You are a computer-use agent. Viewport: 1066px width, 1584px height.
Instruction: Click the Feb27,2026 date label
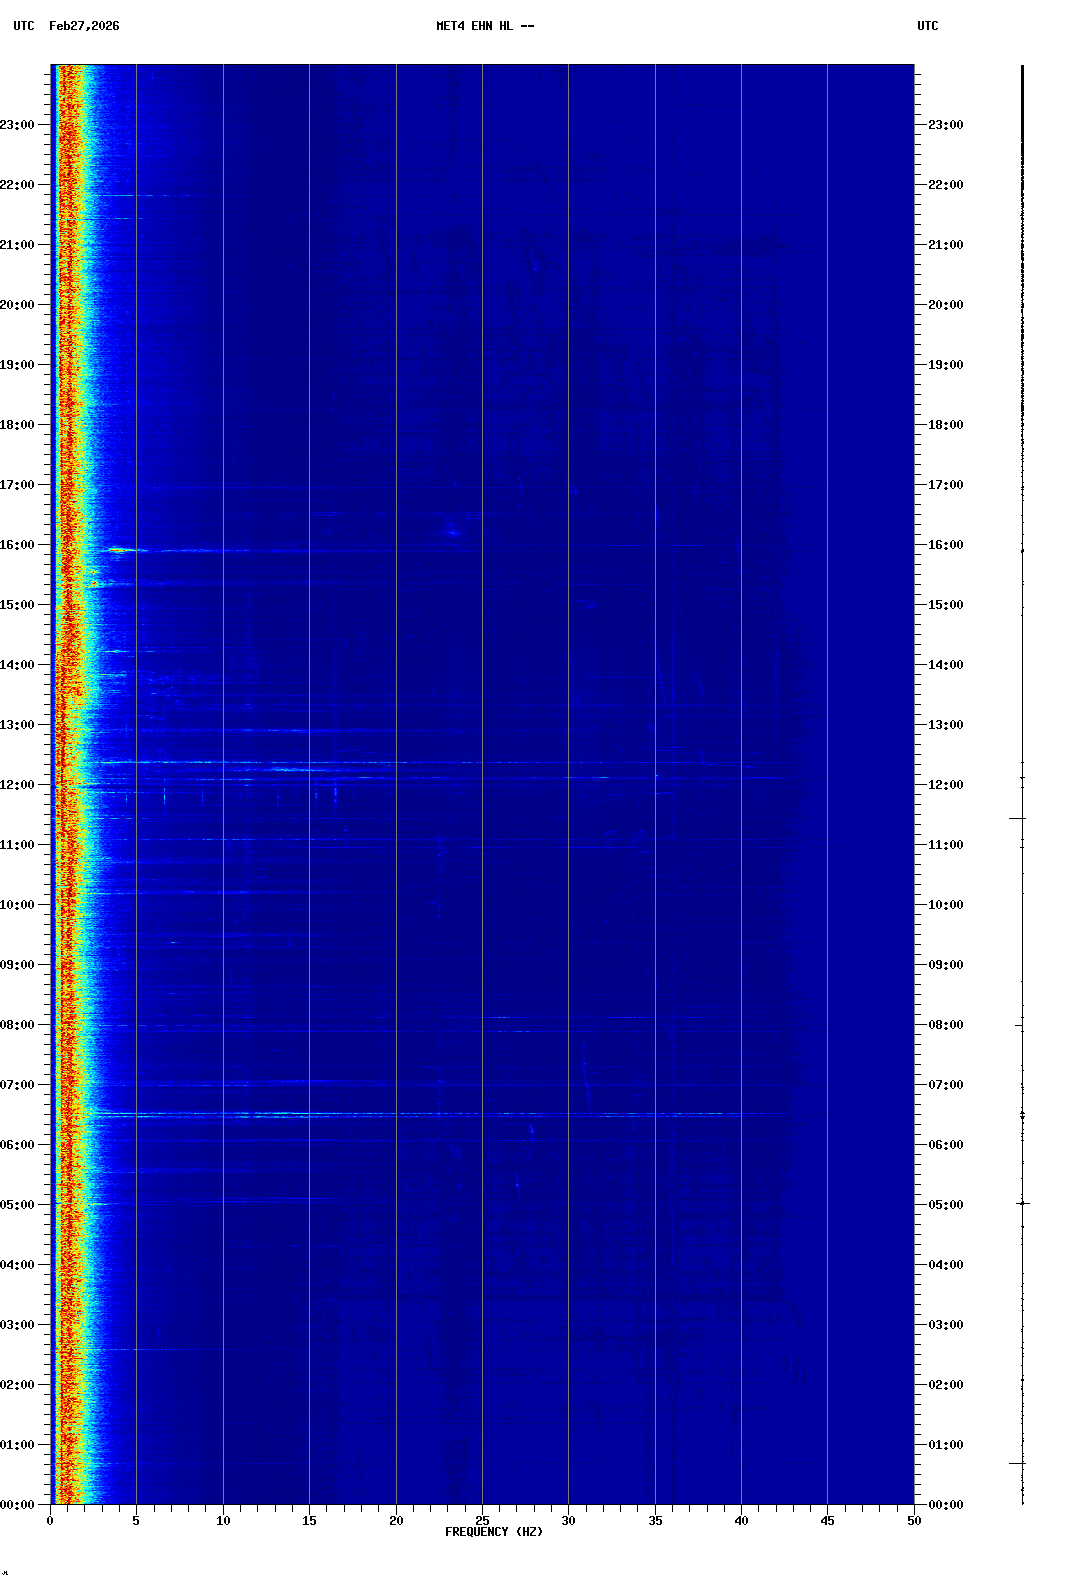84,26
